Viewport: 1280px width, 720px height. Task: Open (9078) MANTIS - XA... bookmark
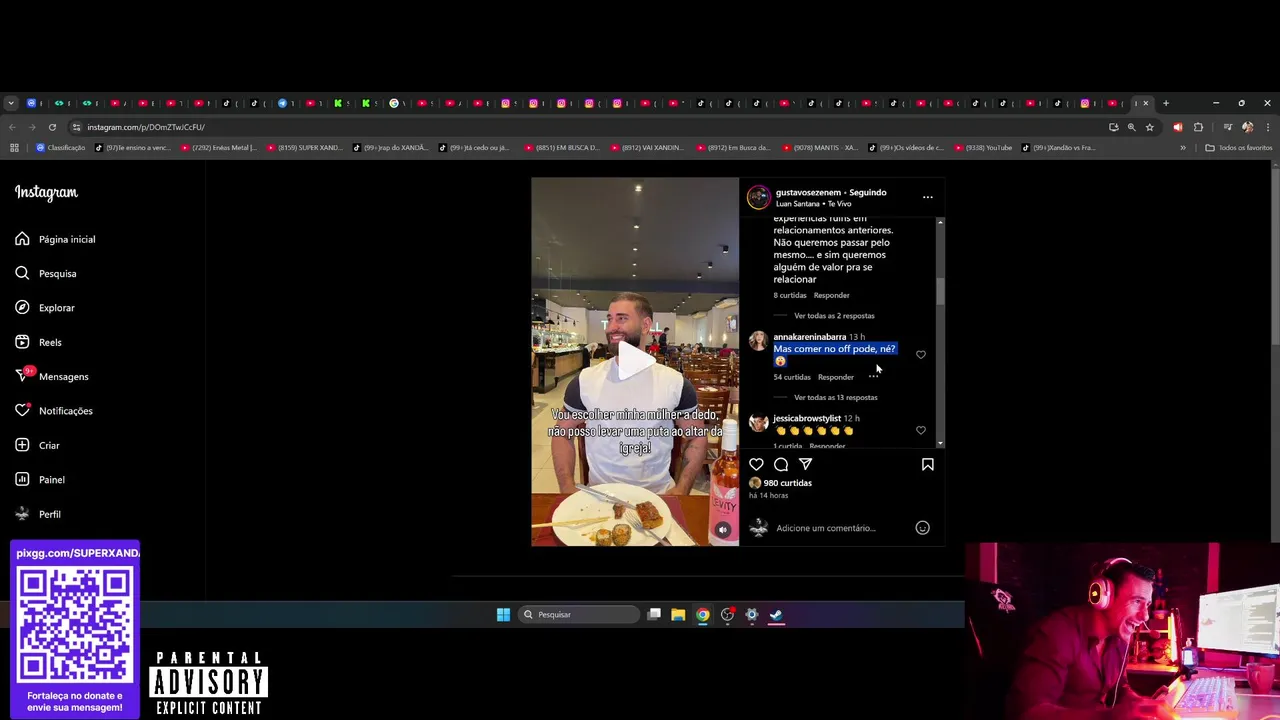pos(820,148)
